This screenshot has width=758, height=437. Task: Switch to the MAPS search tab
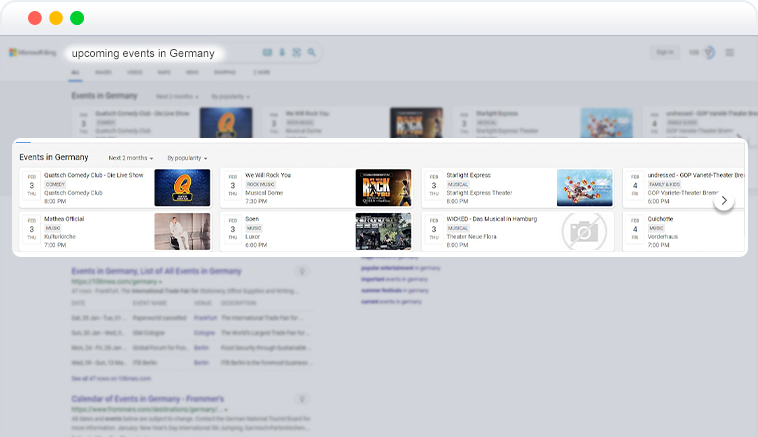(x=164, y=73)
